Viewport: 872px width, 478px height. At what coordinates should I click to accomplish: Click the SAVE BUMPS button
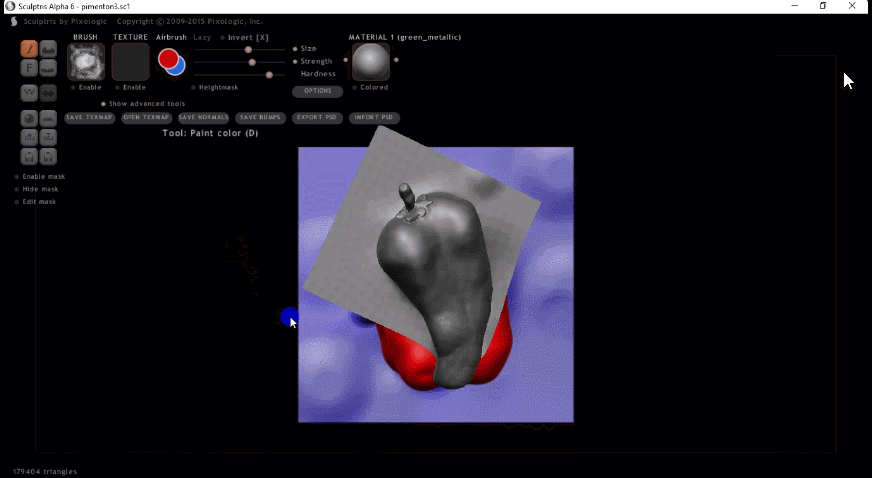click(260, 118)
